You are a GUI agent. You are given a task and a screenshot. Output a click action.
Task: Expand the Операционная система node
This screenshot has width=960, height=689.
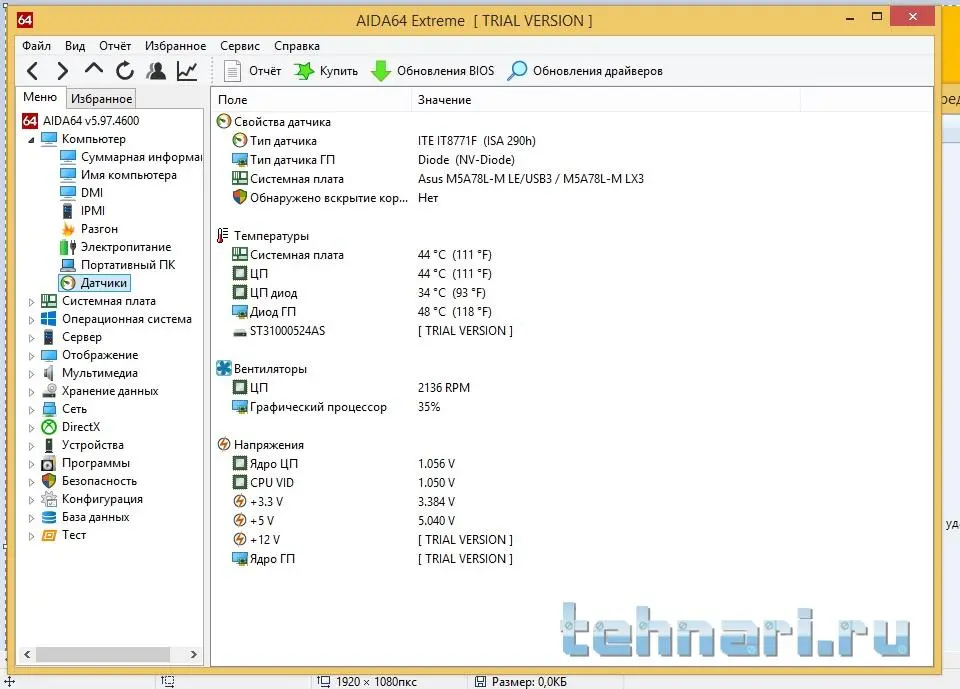point(31,320)
